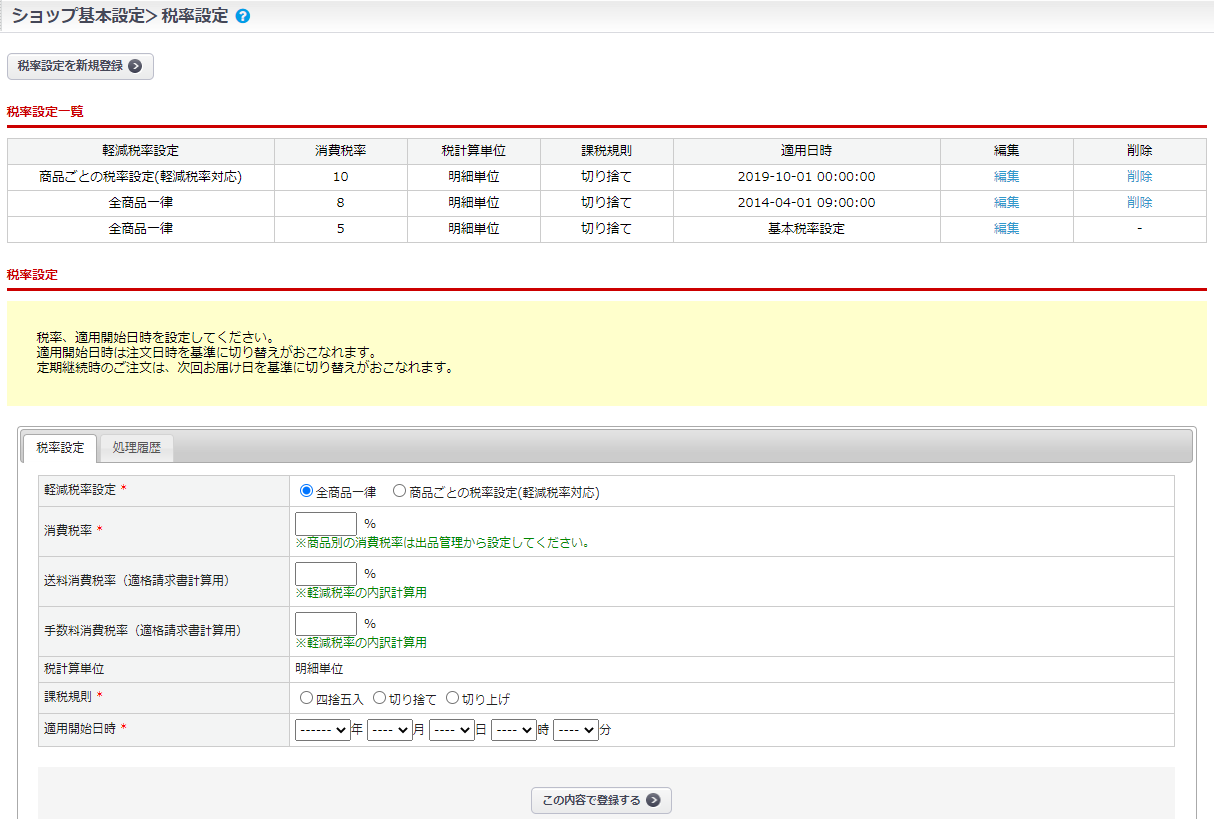Screen dimensions: 1214x819
Task: Click 編集 link for the 10% tax row
Action: click(x=1006, y=177)
